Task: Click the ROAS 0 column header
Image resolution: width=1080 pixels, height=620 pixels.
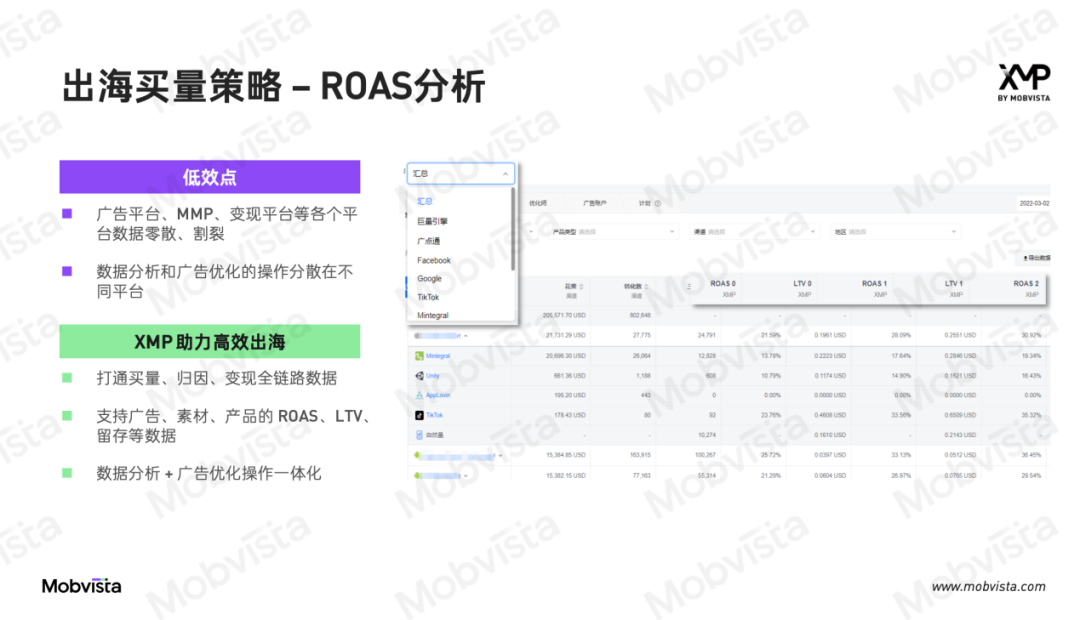Action: click(723, 284)
